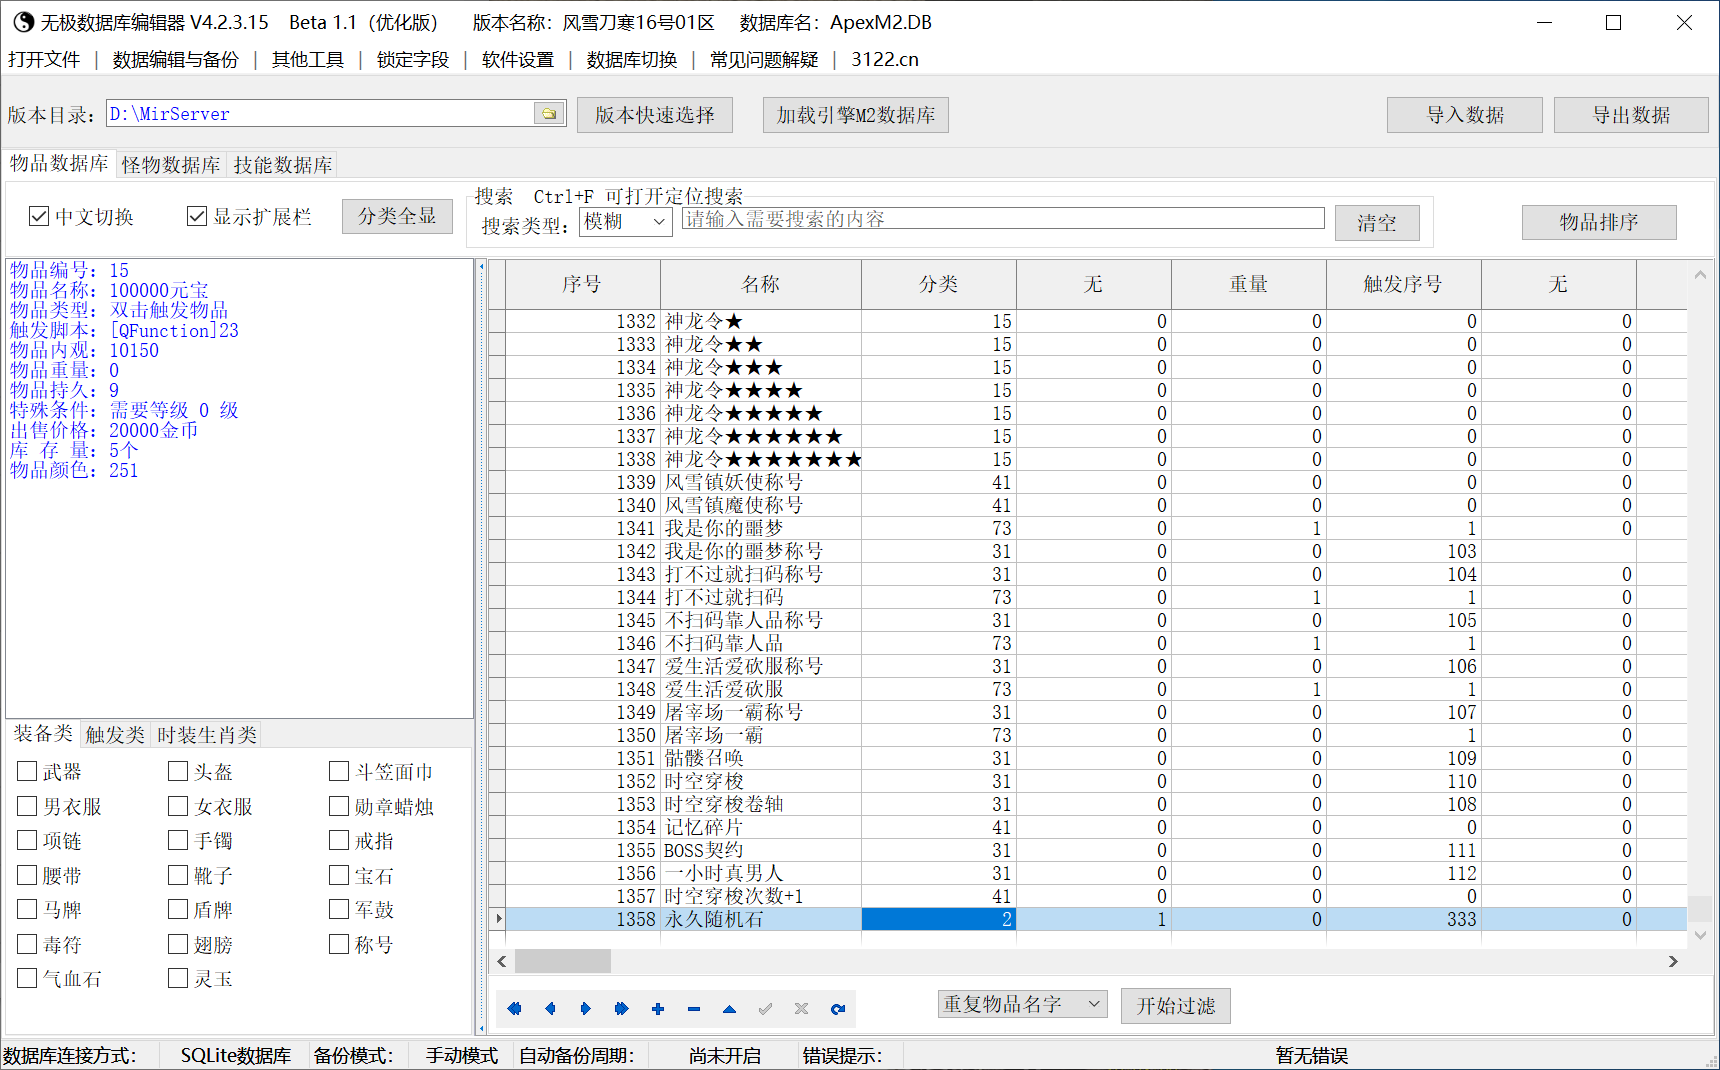Viewport: 1720px width, 1070px height.
Task: Click the app logo in title bar
Action: point(22,22)
